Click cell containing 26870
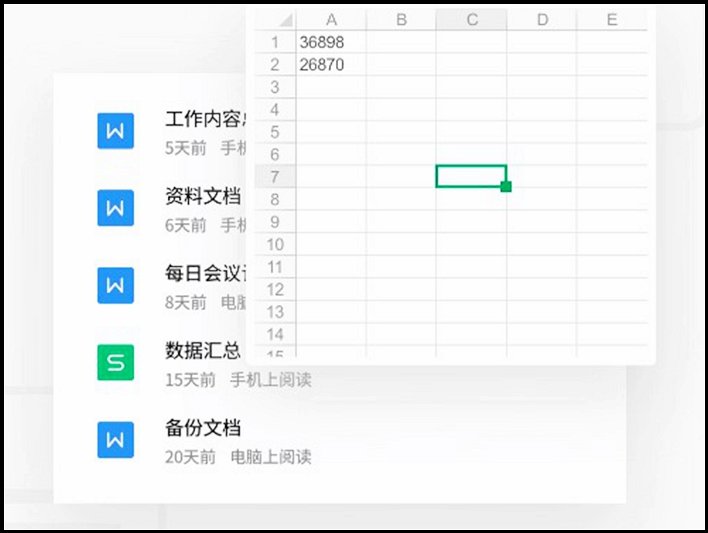The height and width of the screenshot is (533, 708). click(x=331, y=64)
